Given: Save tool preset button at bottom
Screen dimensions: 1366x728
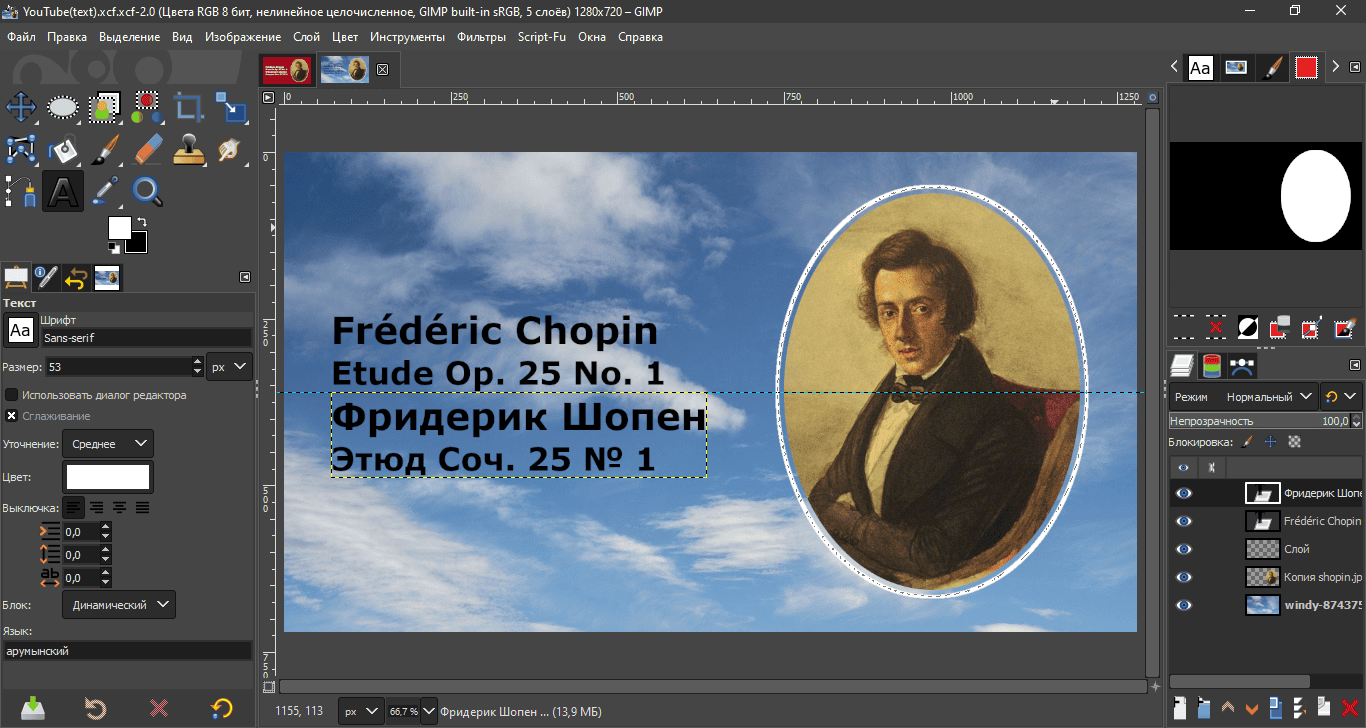Looking at the screenshot, I should pos(32,708).
